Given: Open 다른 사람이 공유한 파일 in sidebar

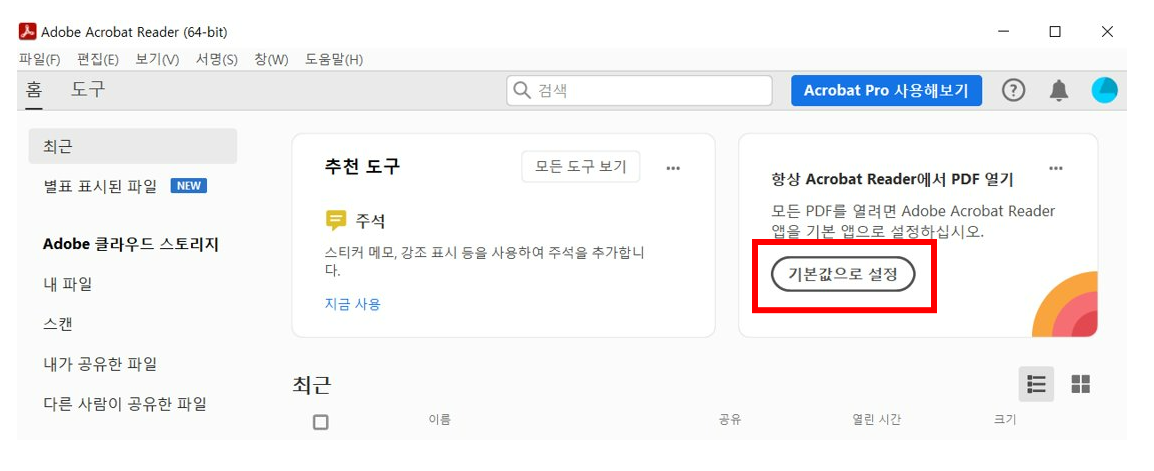Looking at the screenshot, I should click(125, 404).
